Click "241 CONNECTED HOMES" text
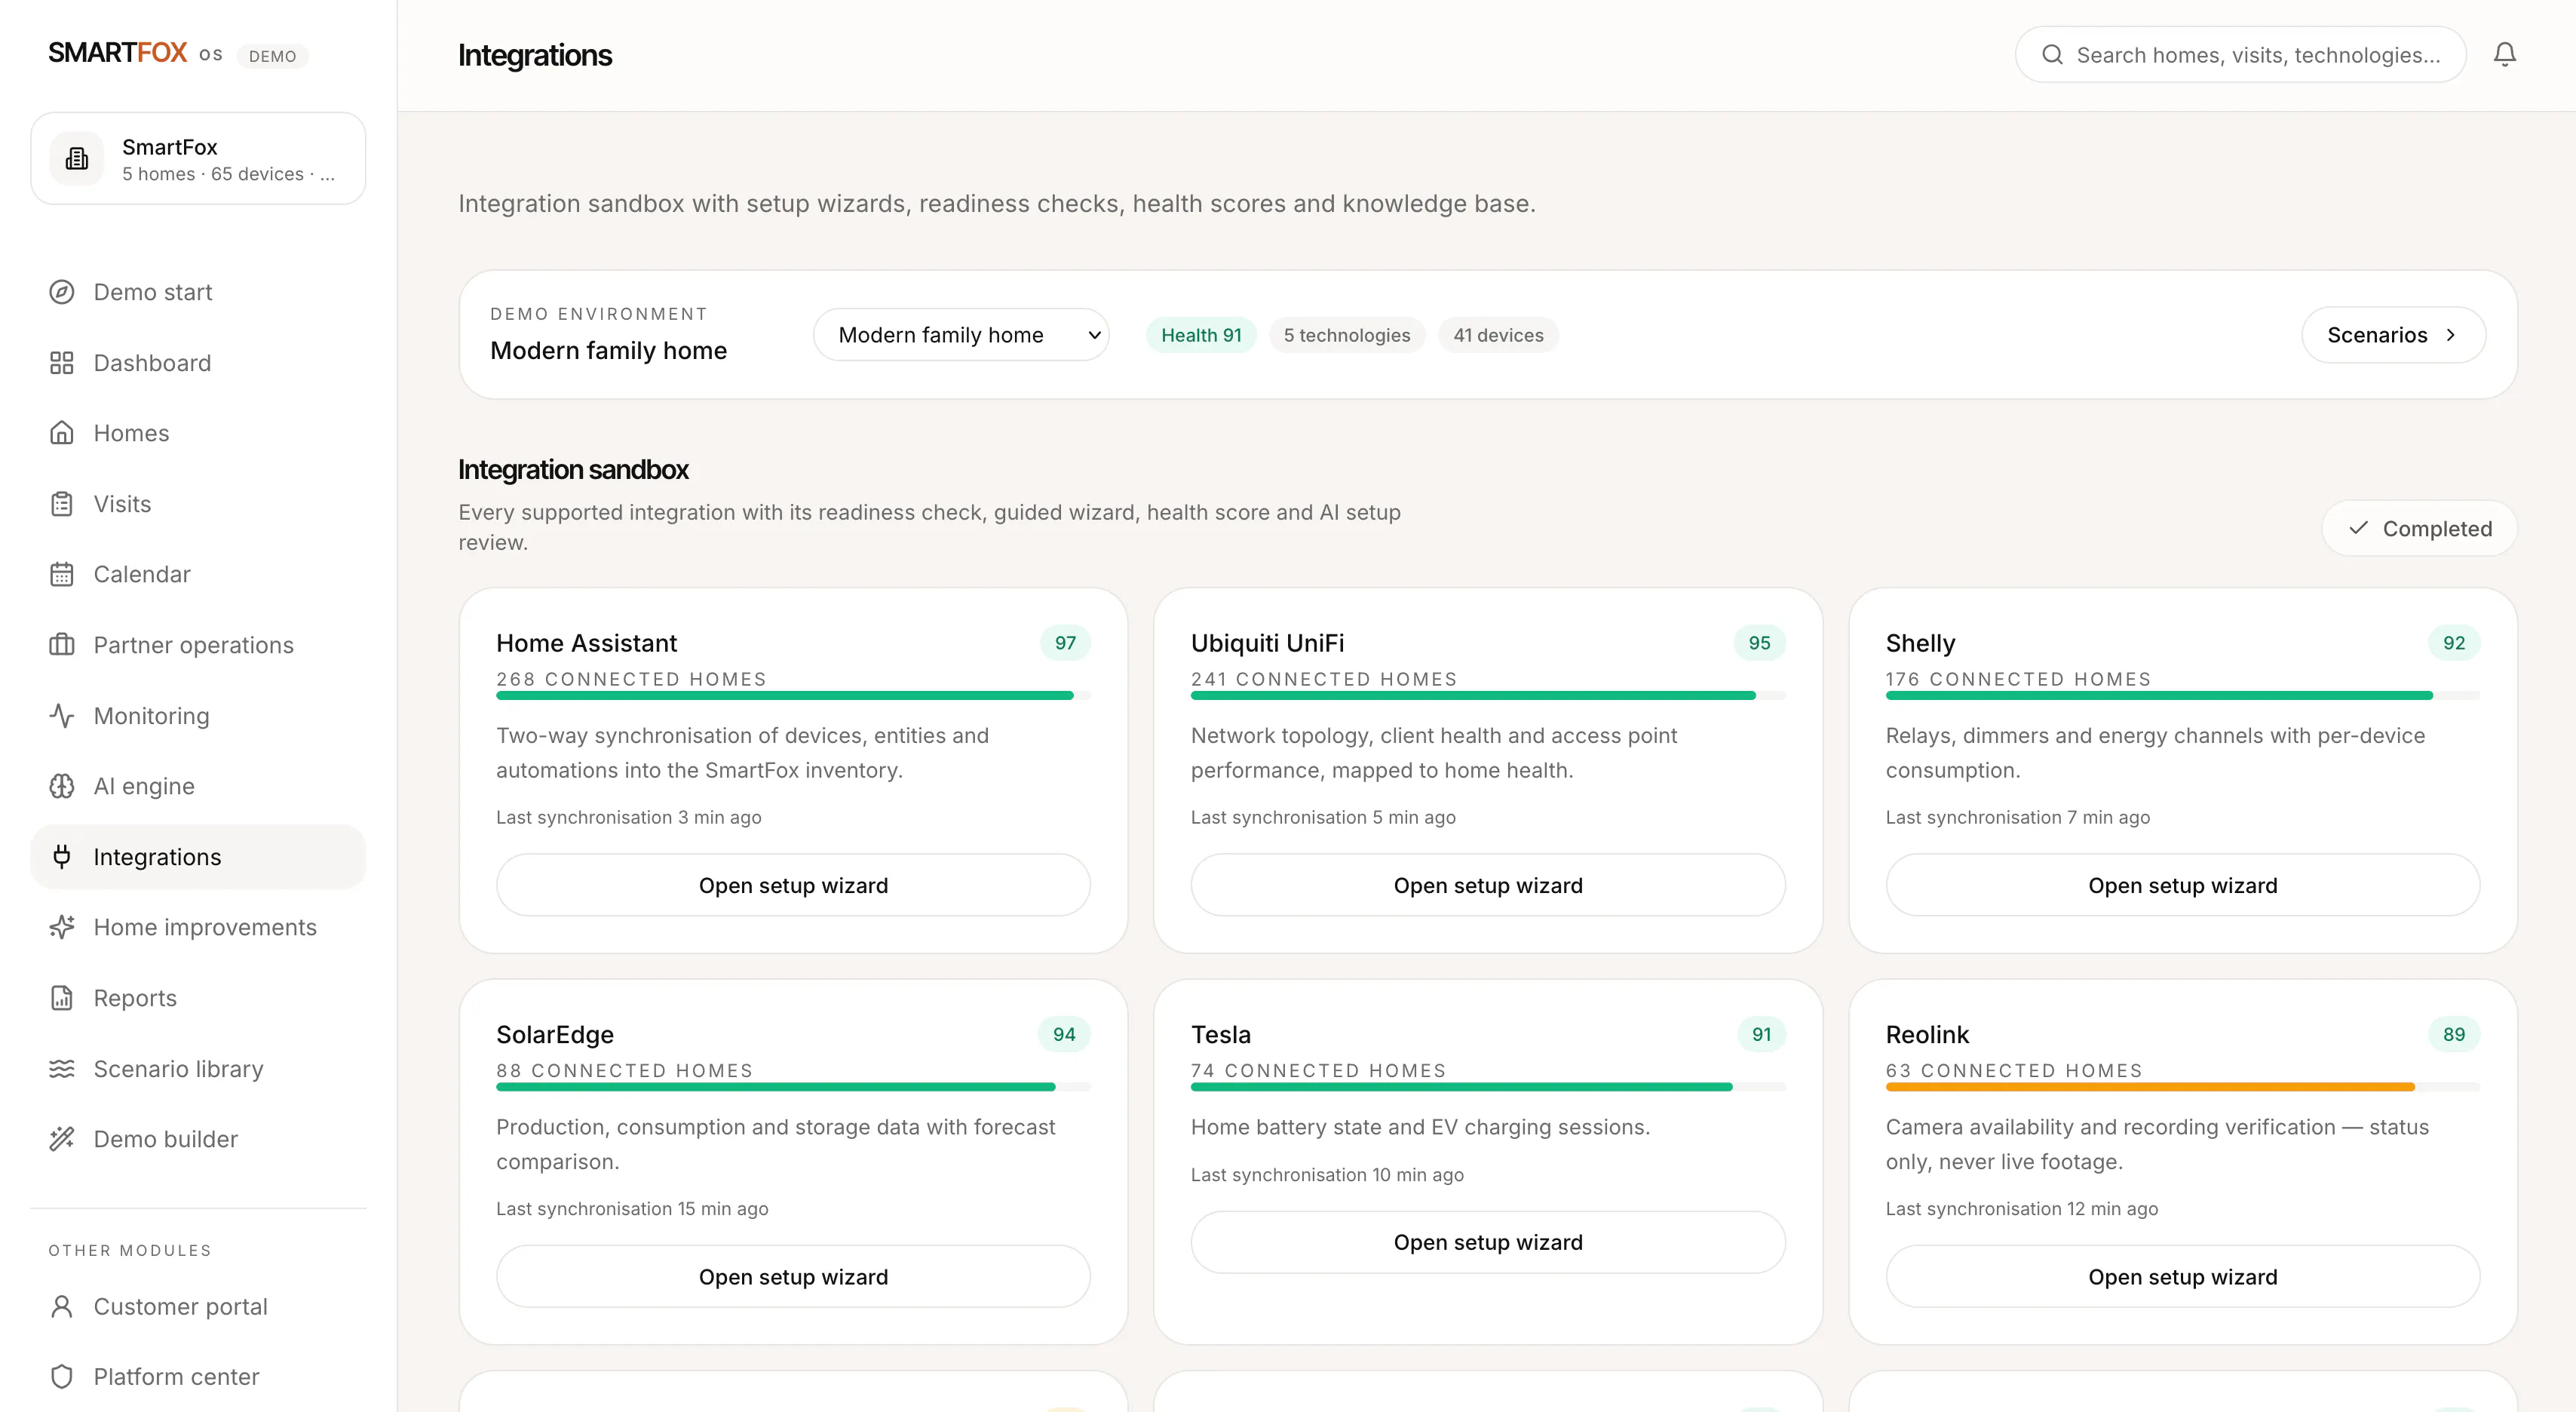This screenshot has height=1412, width=2576. point(1324,679)
